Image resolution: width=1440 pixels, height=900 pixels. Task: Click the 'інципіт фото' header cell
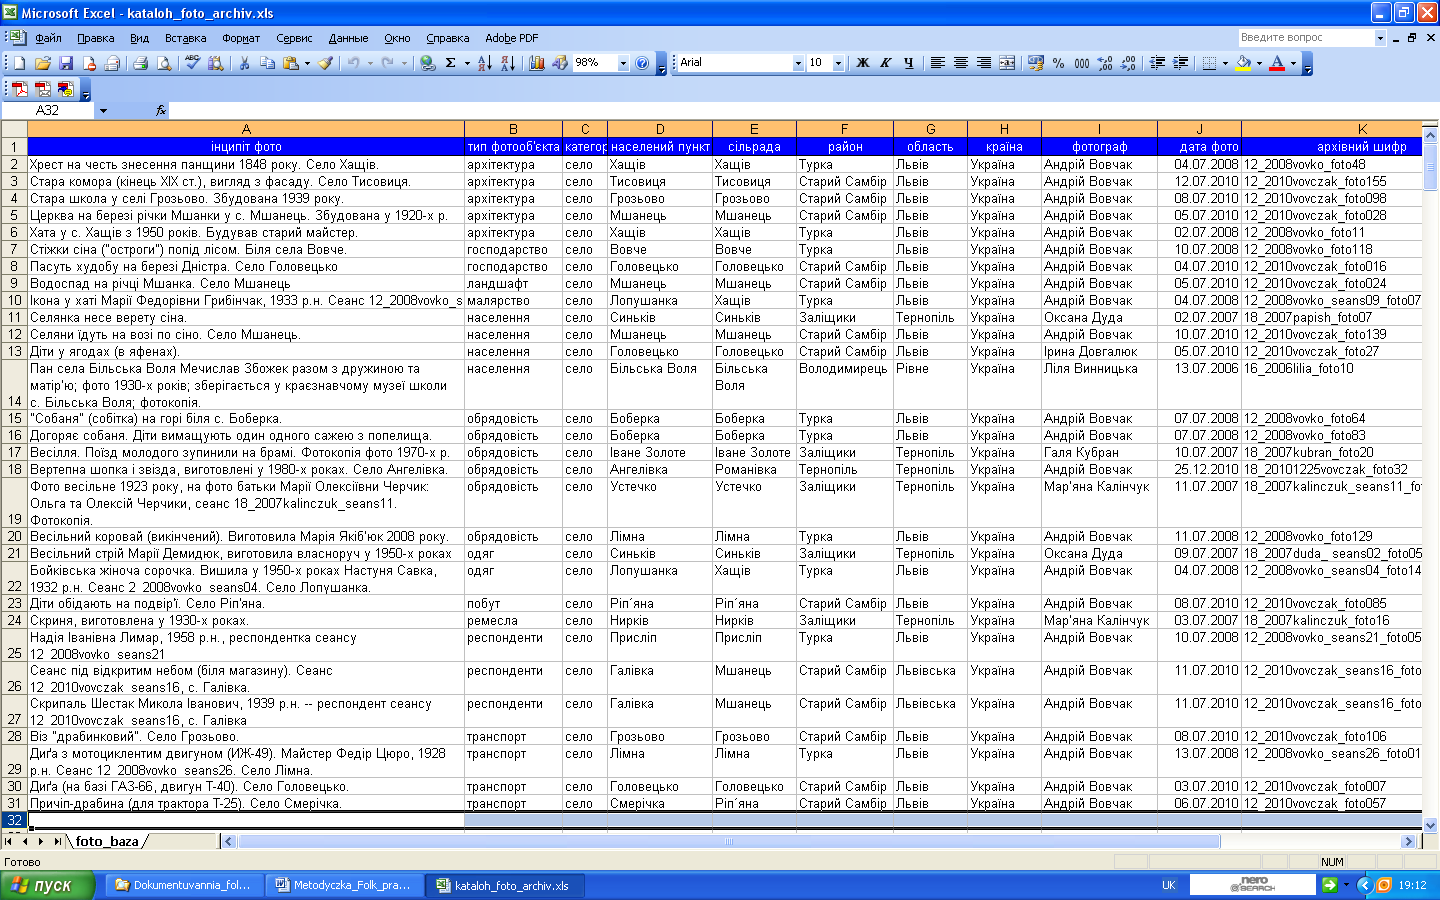coord(246,147)
